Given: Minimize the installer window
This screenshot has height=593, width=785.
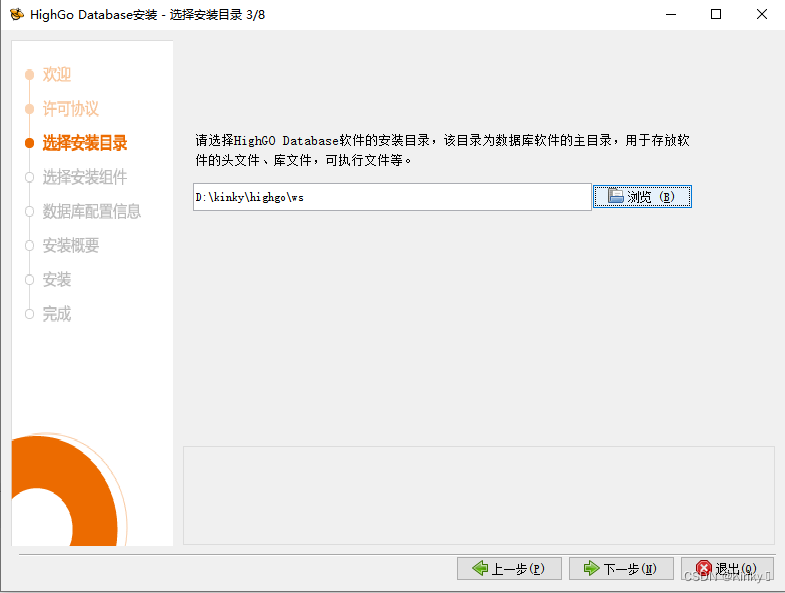Looking at the screenshot, I should pos(671,15).
